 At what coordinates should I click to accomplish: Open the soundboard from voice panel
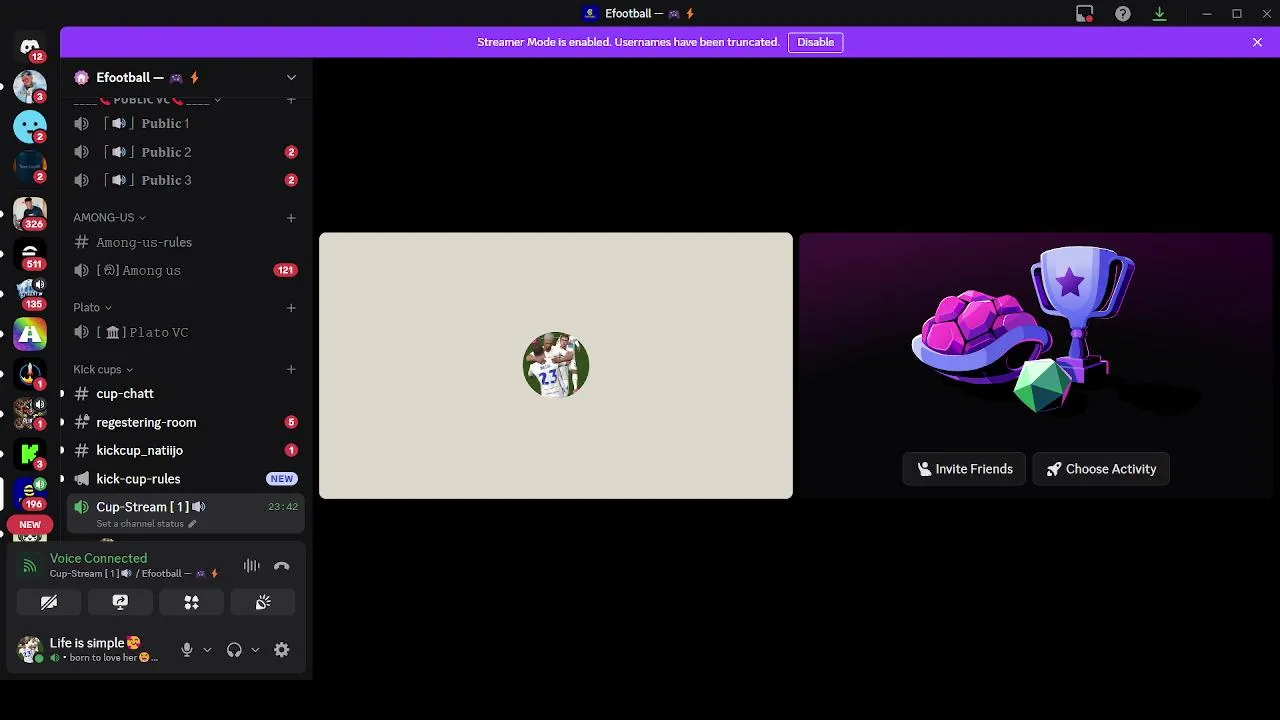click(263, 602)
